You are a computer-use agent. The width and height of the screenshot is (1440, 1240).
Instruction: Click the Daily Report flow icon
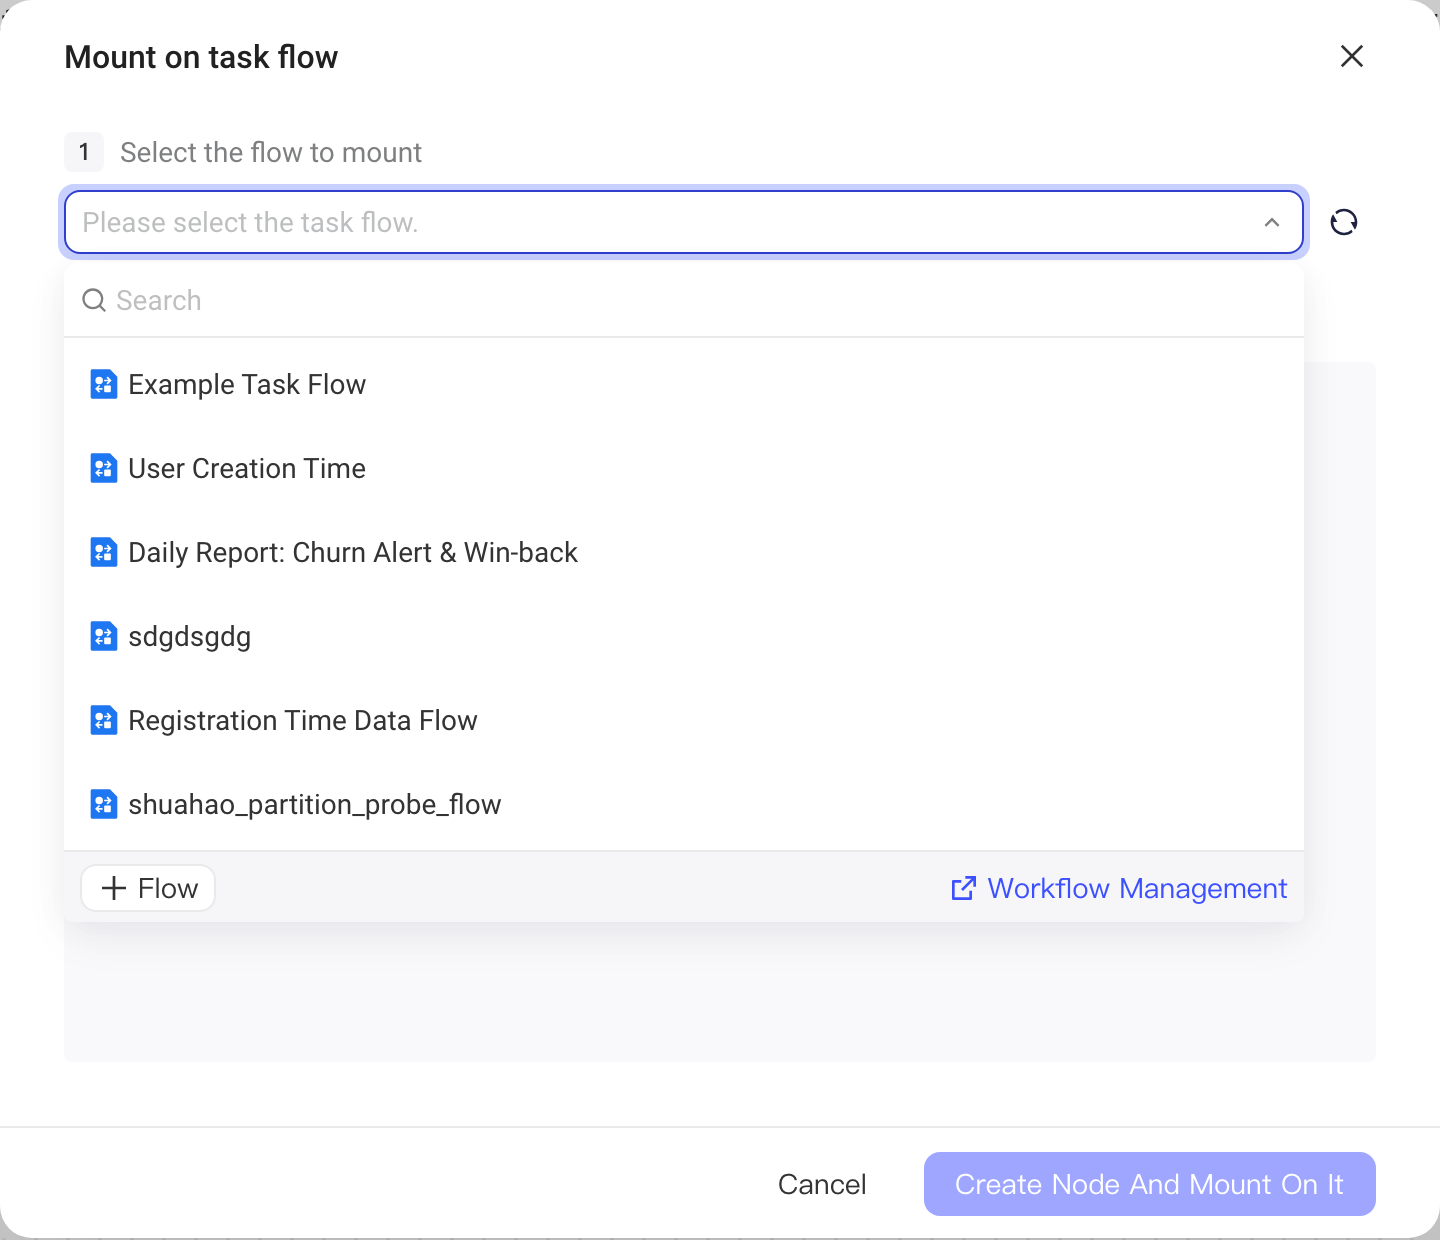coord(104,552)
